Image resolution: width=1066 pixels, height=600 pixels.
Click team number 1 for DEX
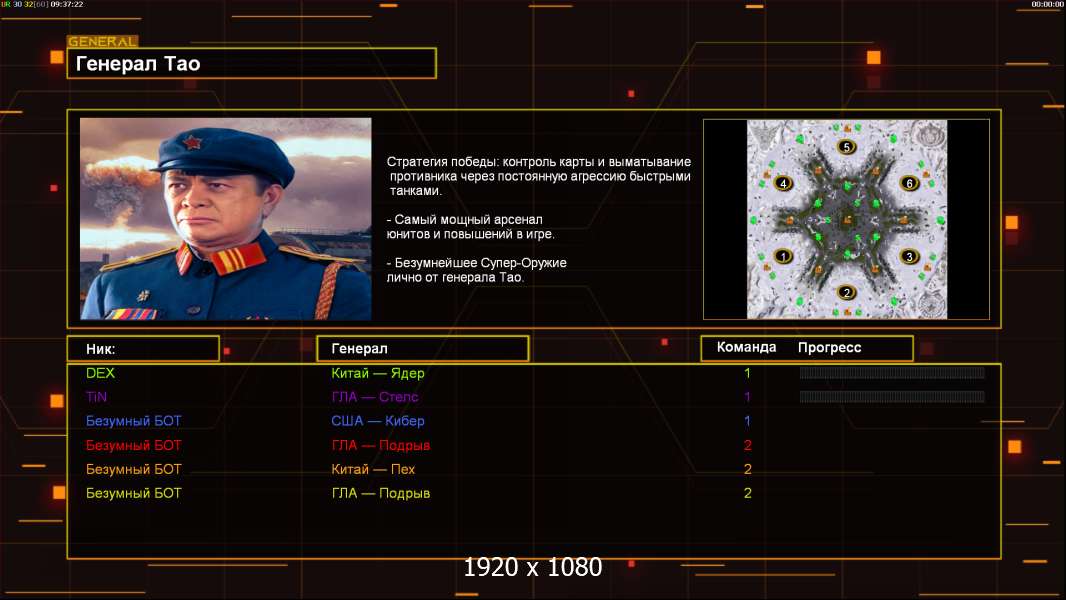coord(747,373)
